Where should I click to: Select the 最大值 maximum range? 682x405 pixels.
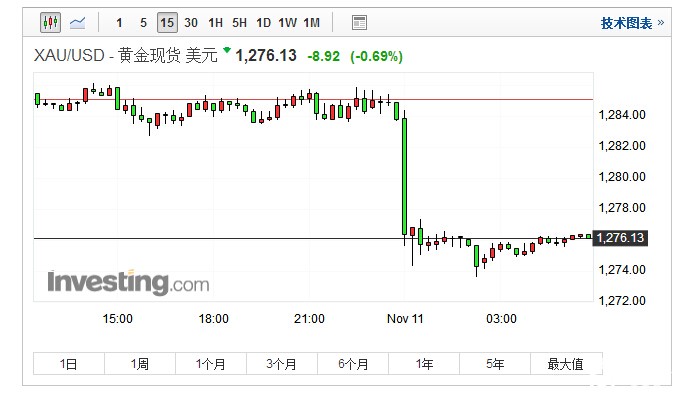[566, 364]
